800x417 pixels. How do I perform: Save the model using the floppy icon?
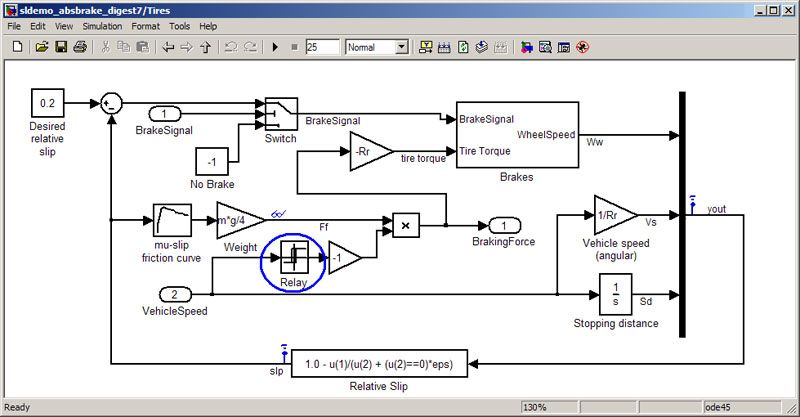pyautogui.click(x=61, y=47)
